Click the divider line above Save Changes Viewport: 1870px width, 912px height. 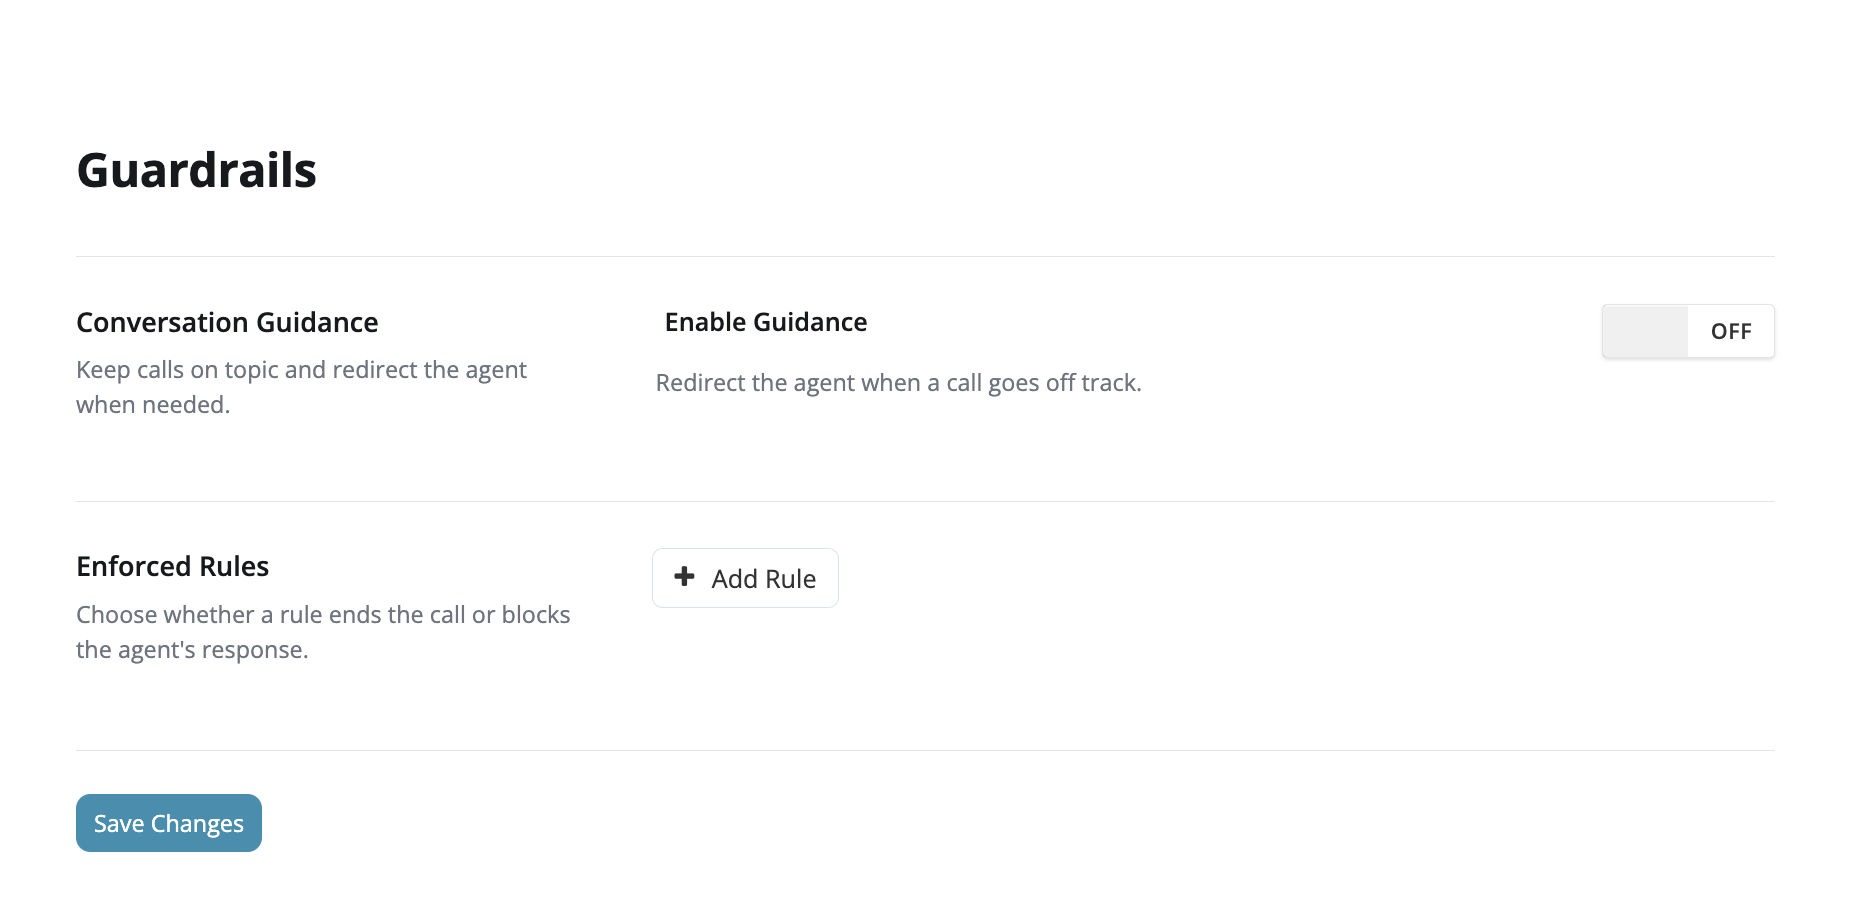[925, 750]
